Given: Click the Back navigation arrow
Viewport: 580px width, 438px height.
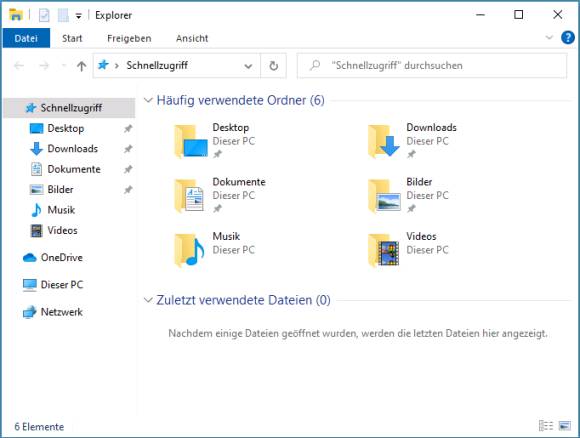Looking at the screenshot, I should (x=19, y=66).
